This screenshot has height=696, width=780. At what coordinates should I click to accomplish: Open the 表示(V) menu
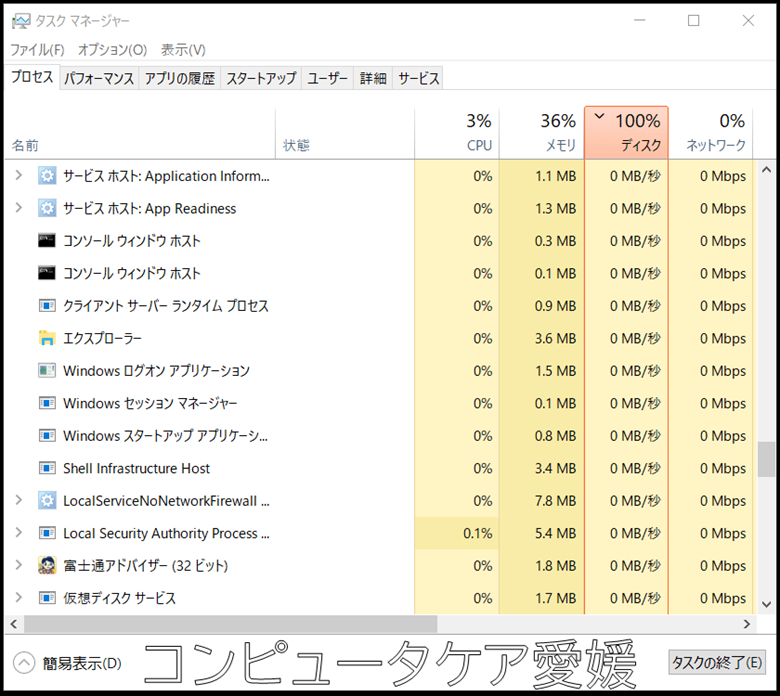pyautogui.click(x=183, y=50)
